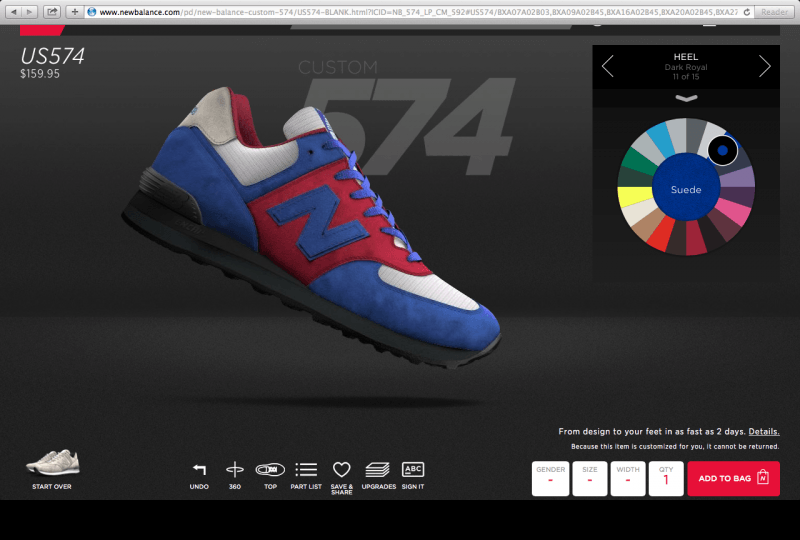Open the Gender selector
This screenshot has height=540, width=800.
551,478
